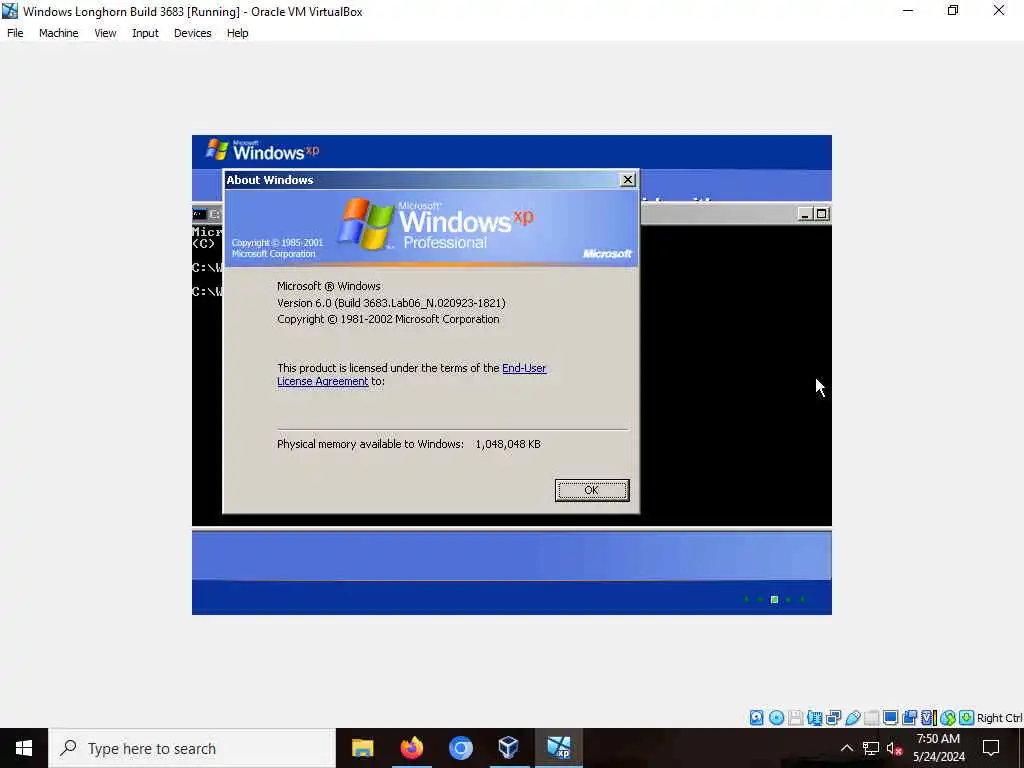The height and width of the screenshot is (768, 1024).
Task: Click the Version 6.0 build text
Action: click(x=391, y=303)
